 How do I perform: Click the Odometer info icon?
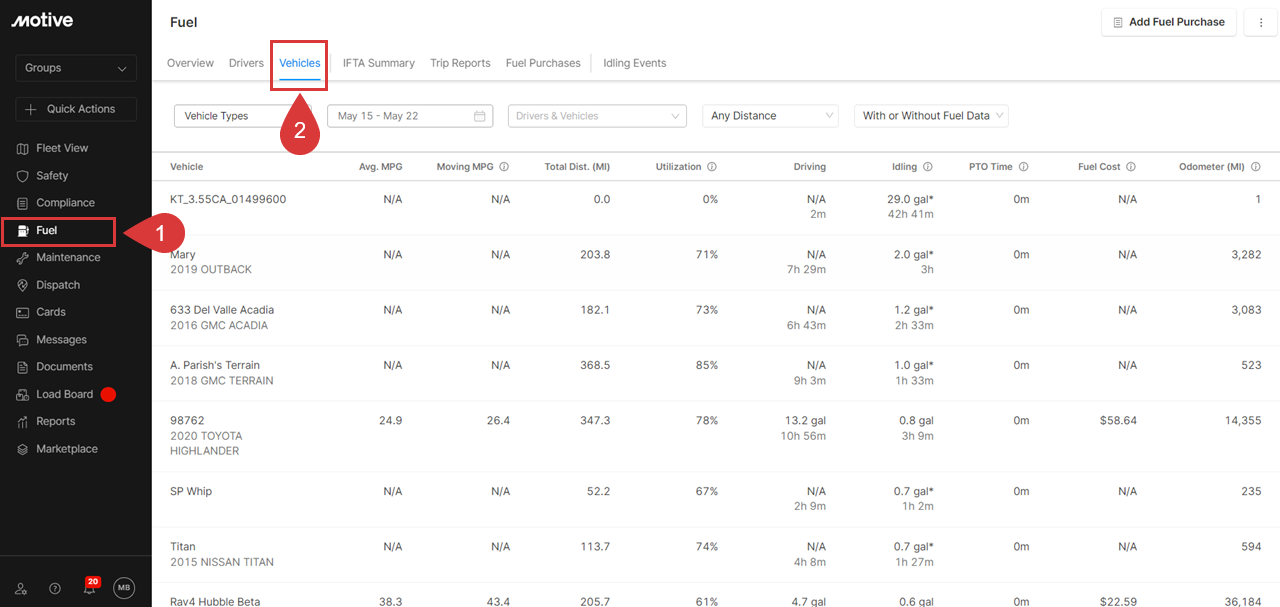pyautogui.click(x=1255, y=167)
